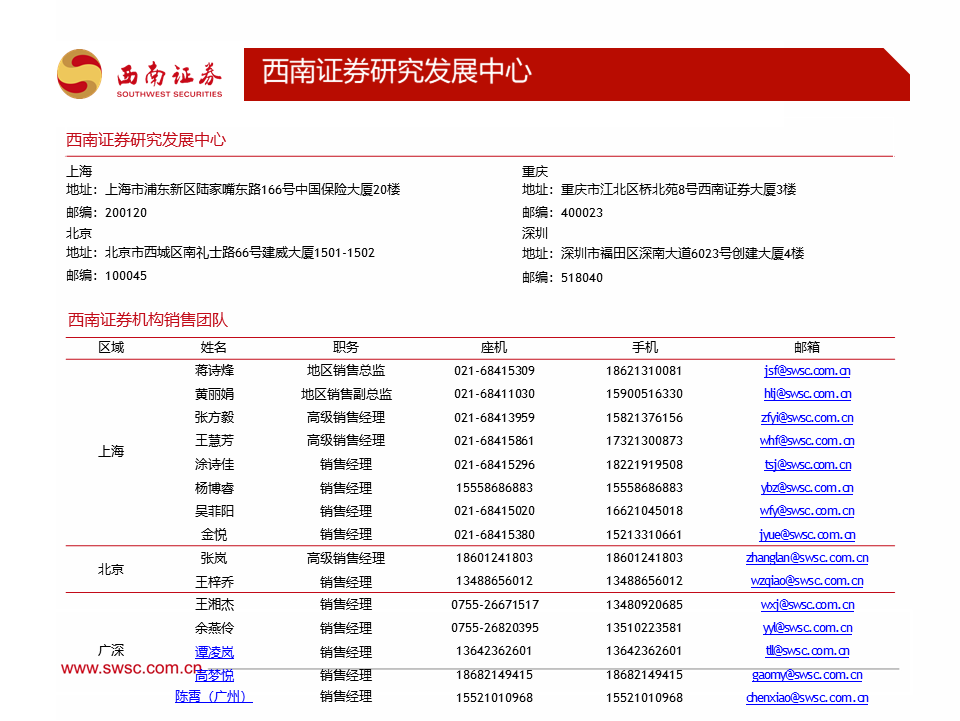Open 王慧芳's email link whf@swsc.com.cn
Viewport: 960px width, 721px height.
coord(807,441)
